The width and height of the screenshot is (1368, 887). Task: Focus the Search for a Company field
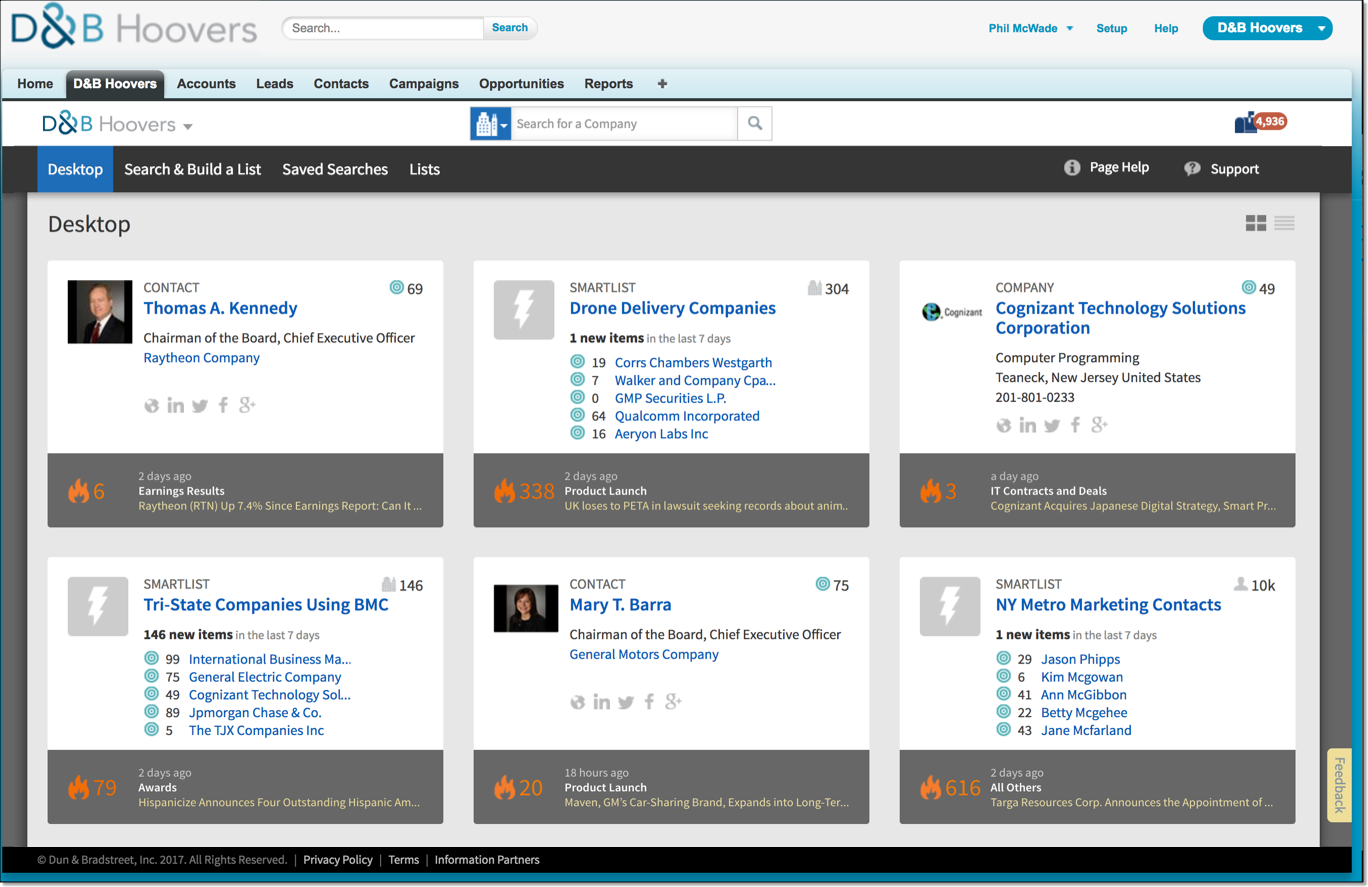click(624, 124)
